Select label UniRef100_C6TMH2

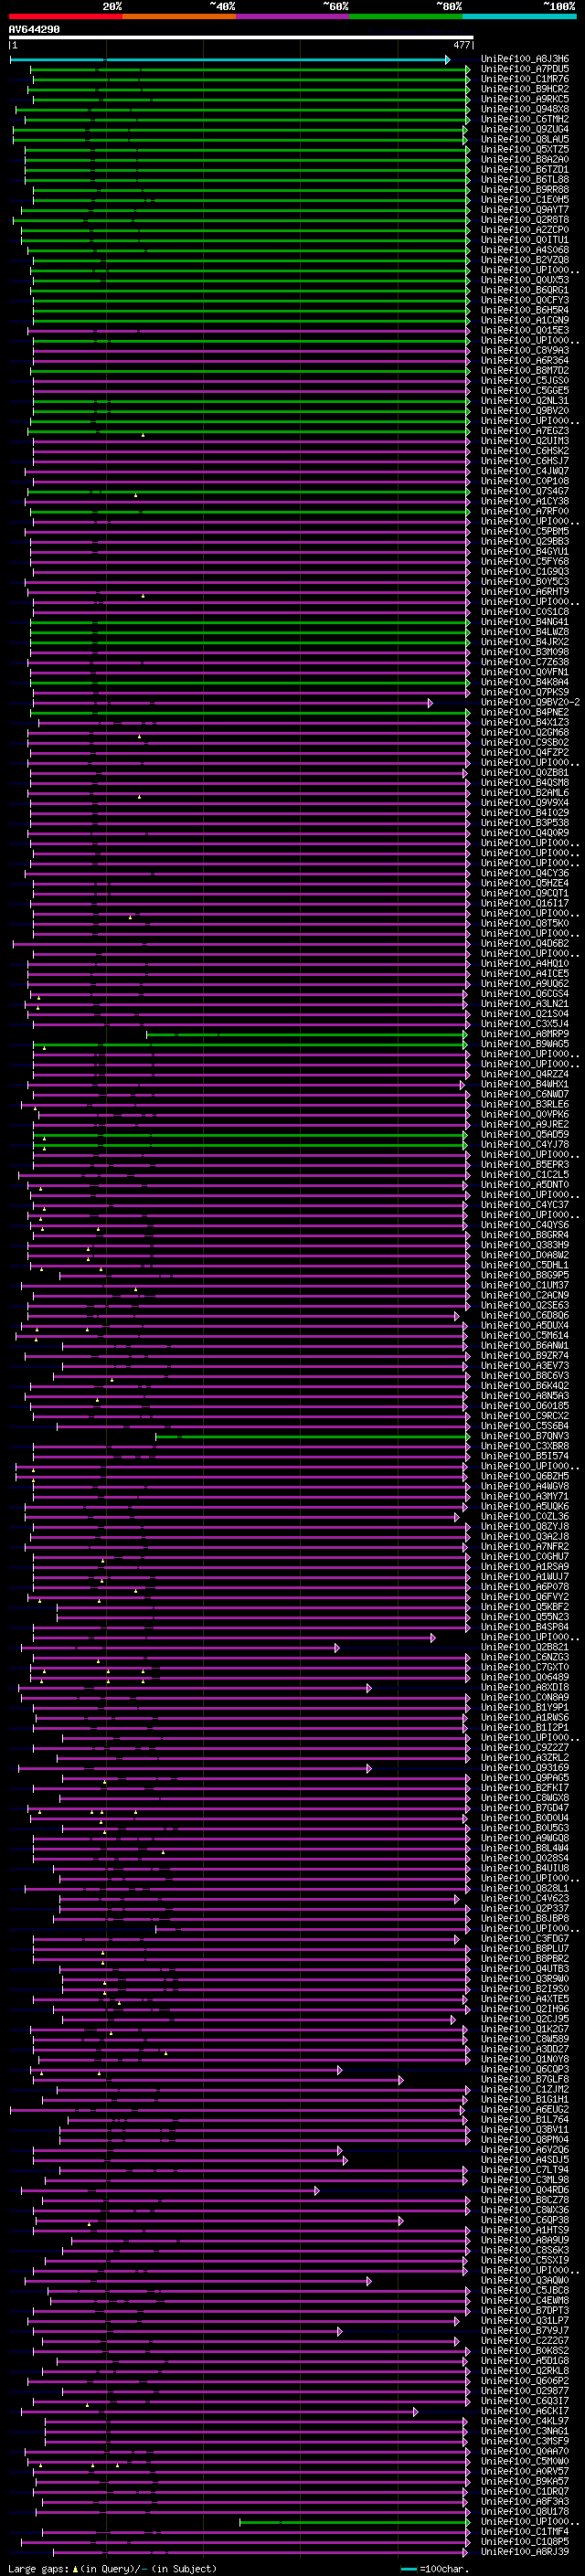pyautogui.click(x=525, y=119)
